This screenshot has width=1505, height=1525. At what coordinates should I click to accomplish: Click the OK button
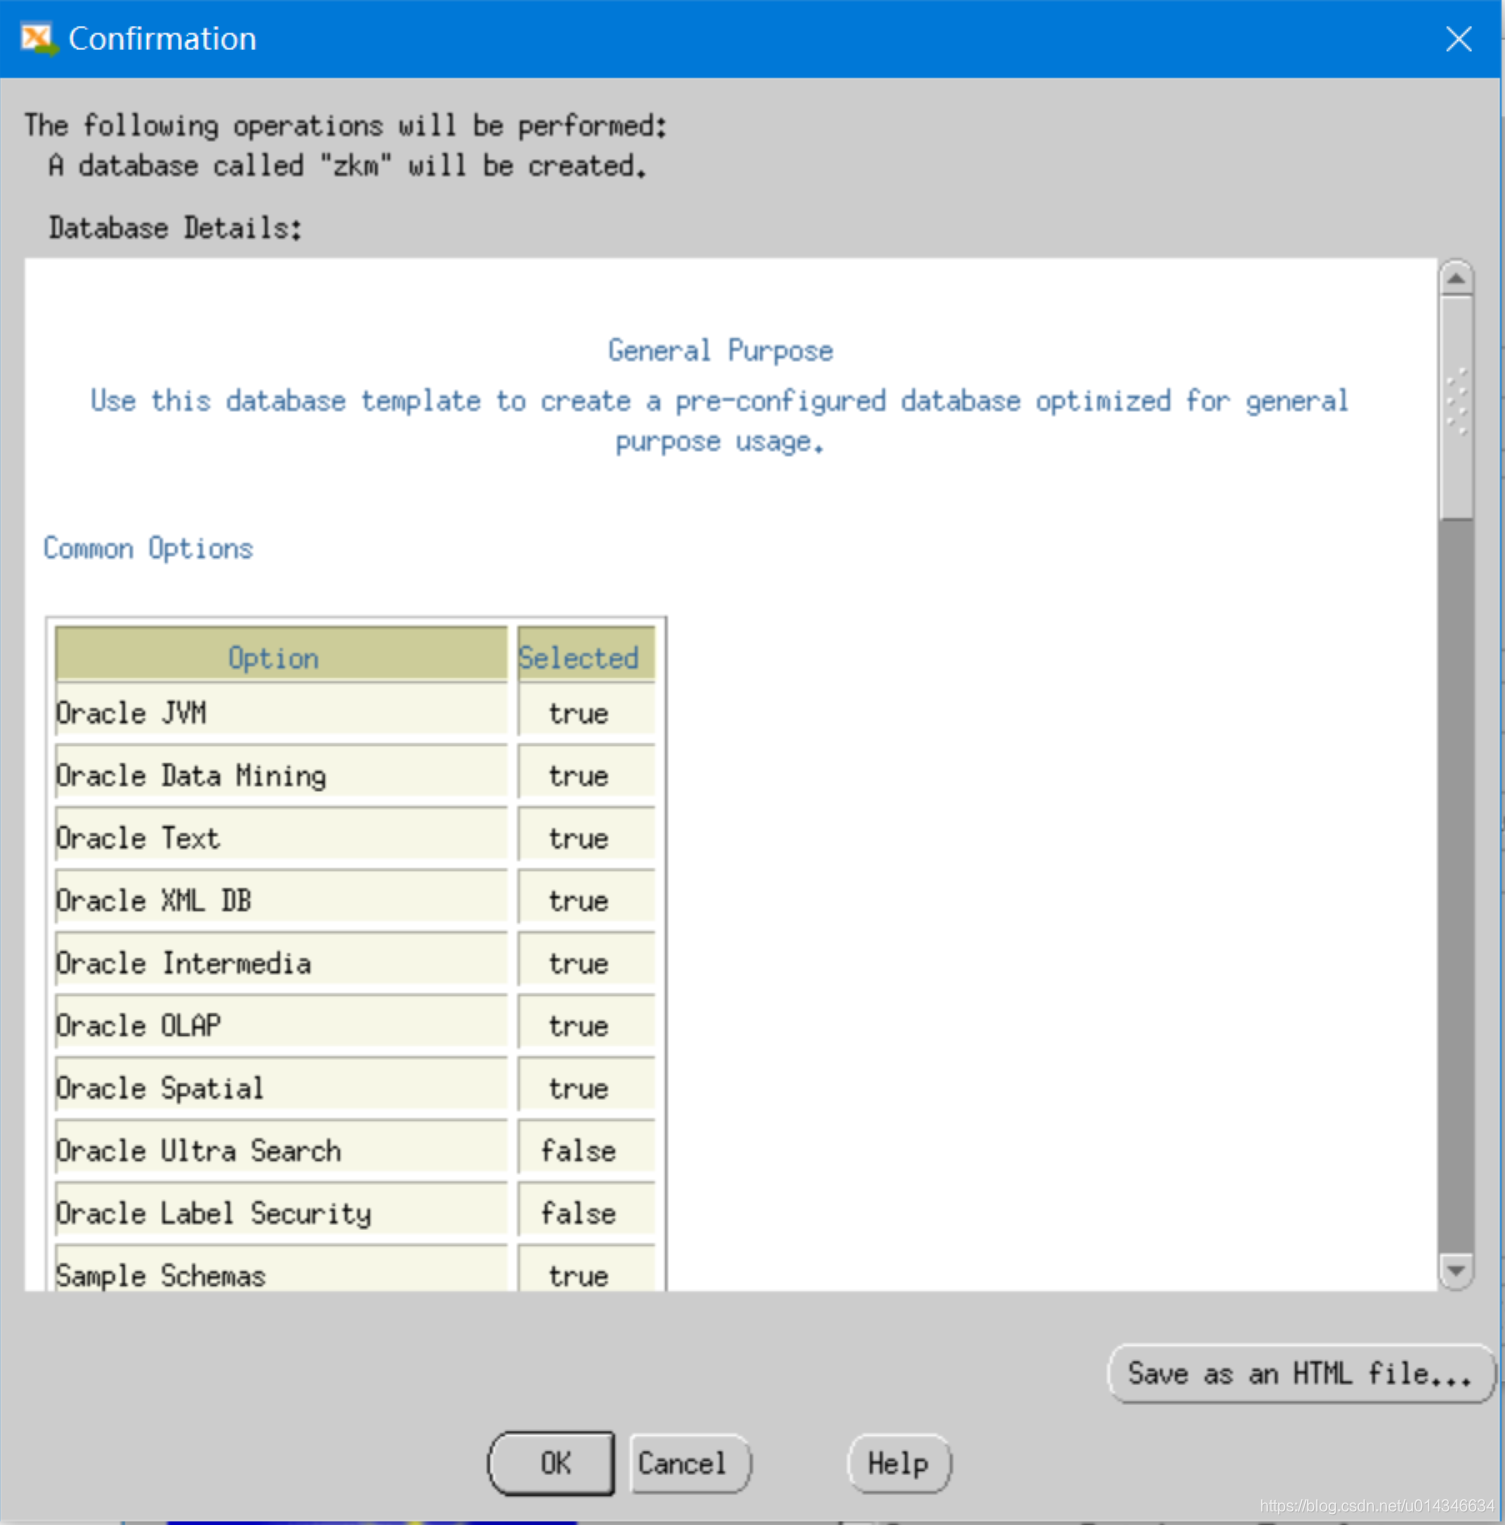551,1463
